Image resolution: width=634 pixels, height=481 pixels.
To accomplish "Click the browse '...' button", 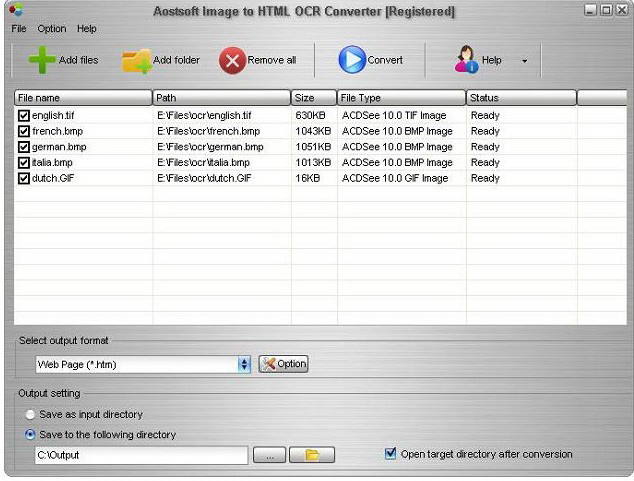I will (x=269, y=455).
